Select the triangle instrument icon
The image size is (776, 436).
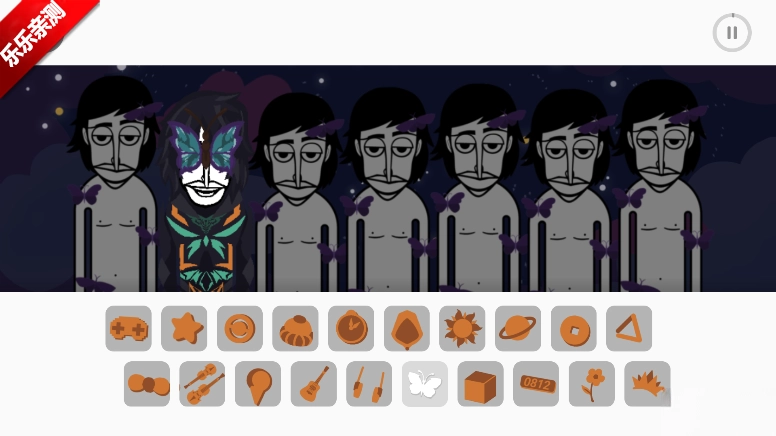[x=629, y=329]
